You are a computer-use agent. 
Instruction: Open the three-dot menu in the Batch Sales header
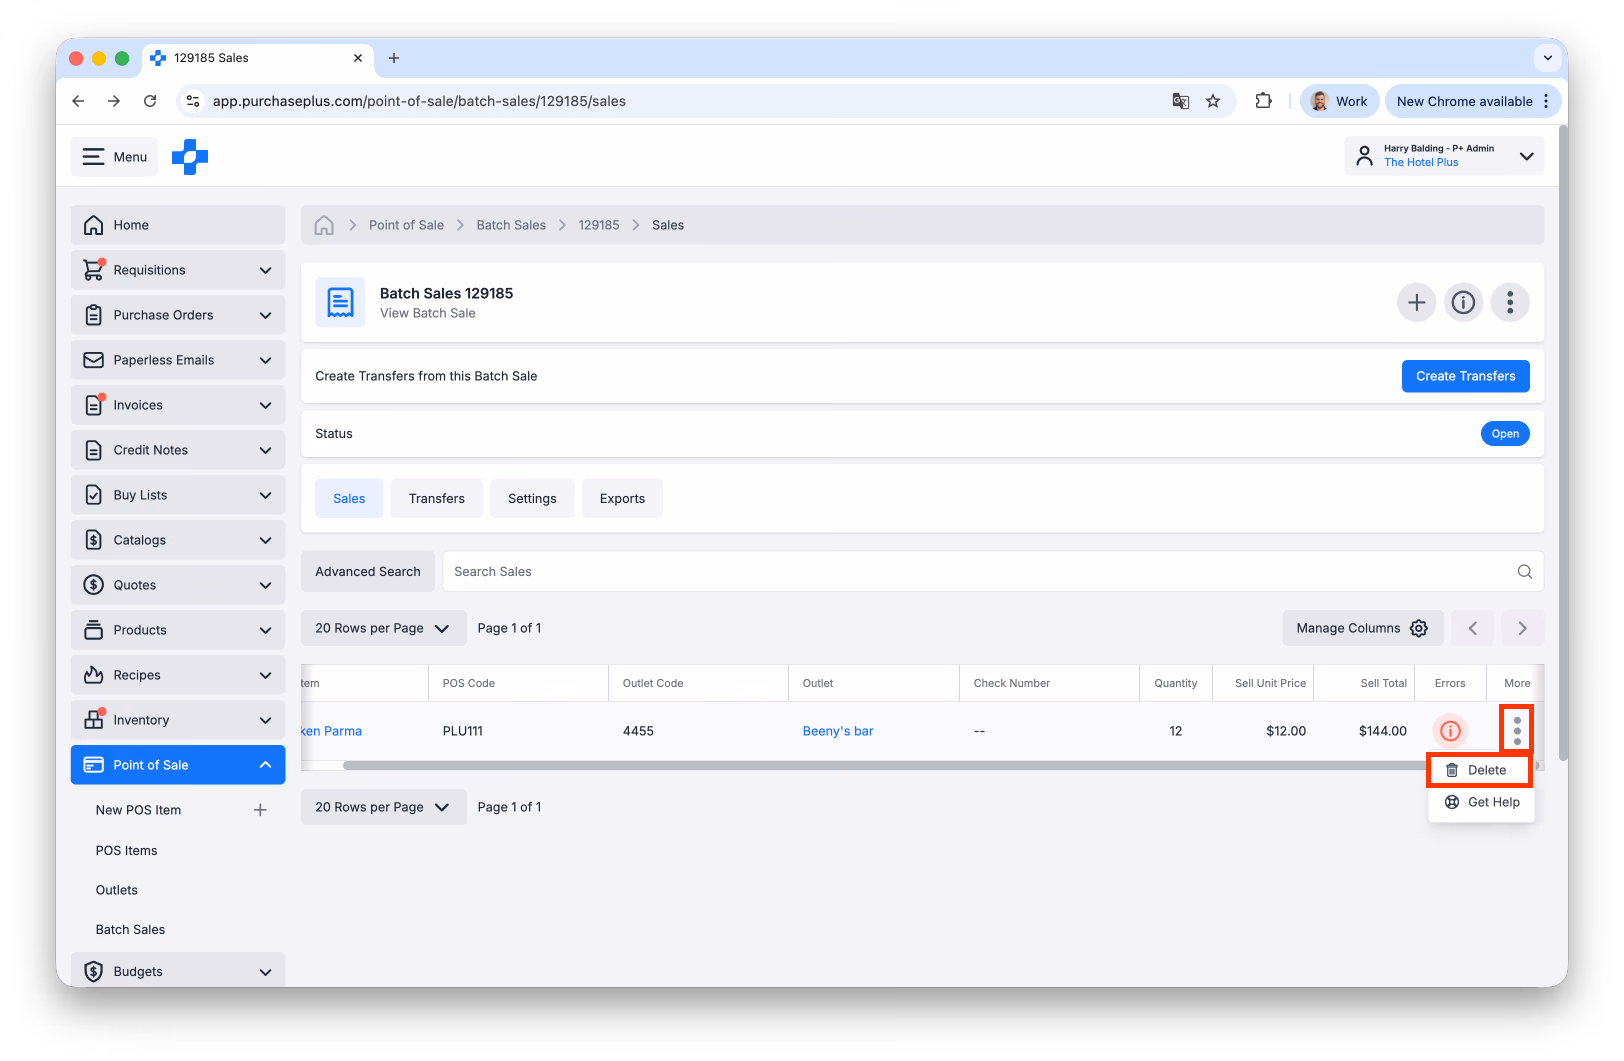pos(1510,302)
